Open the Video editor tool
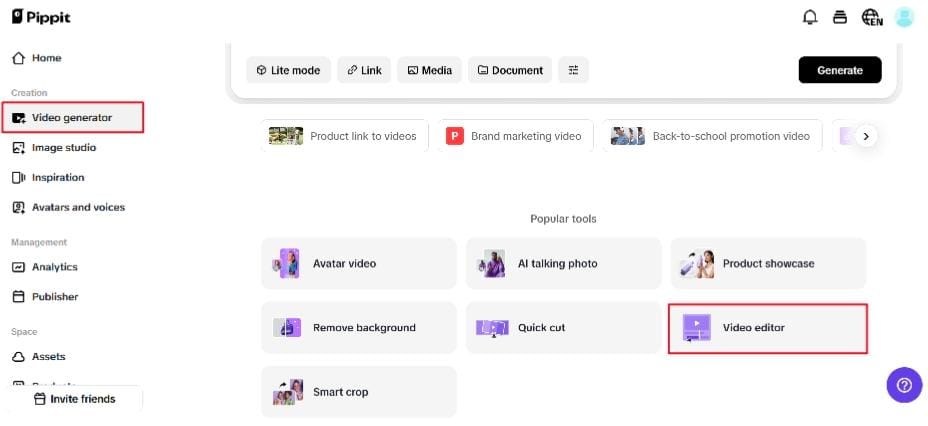 (767, 328)
